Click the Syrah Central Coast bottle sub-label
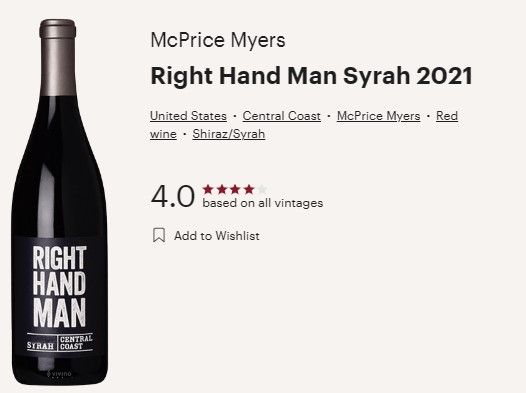The width and height of the screenshot is (526, 393). tap(60, 342)
